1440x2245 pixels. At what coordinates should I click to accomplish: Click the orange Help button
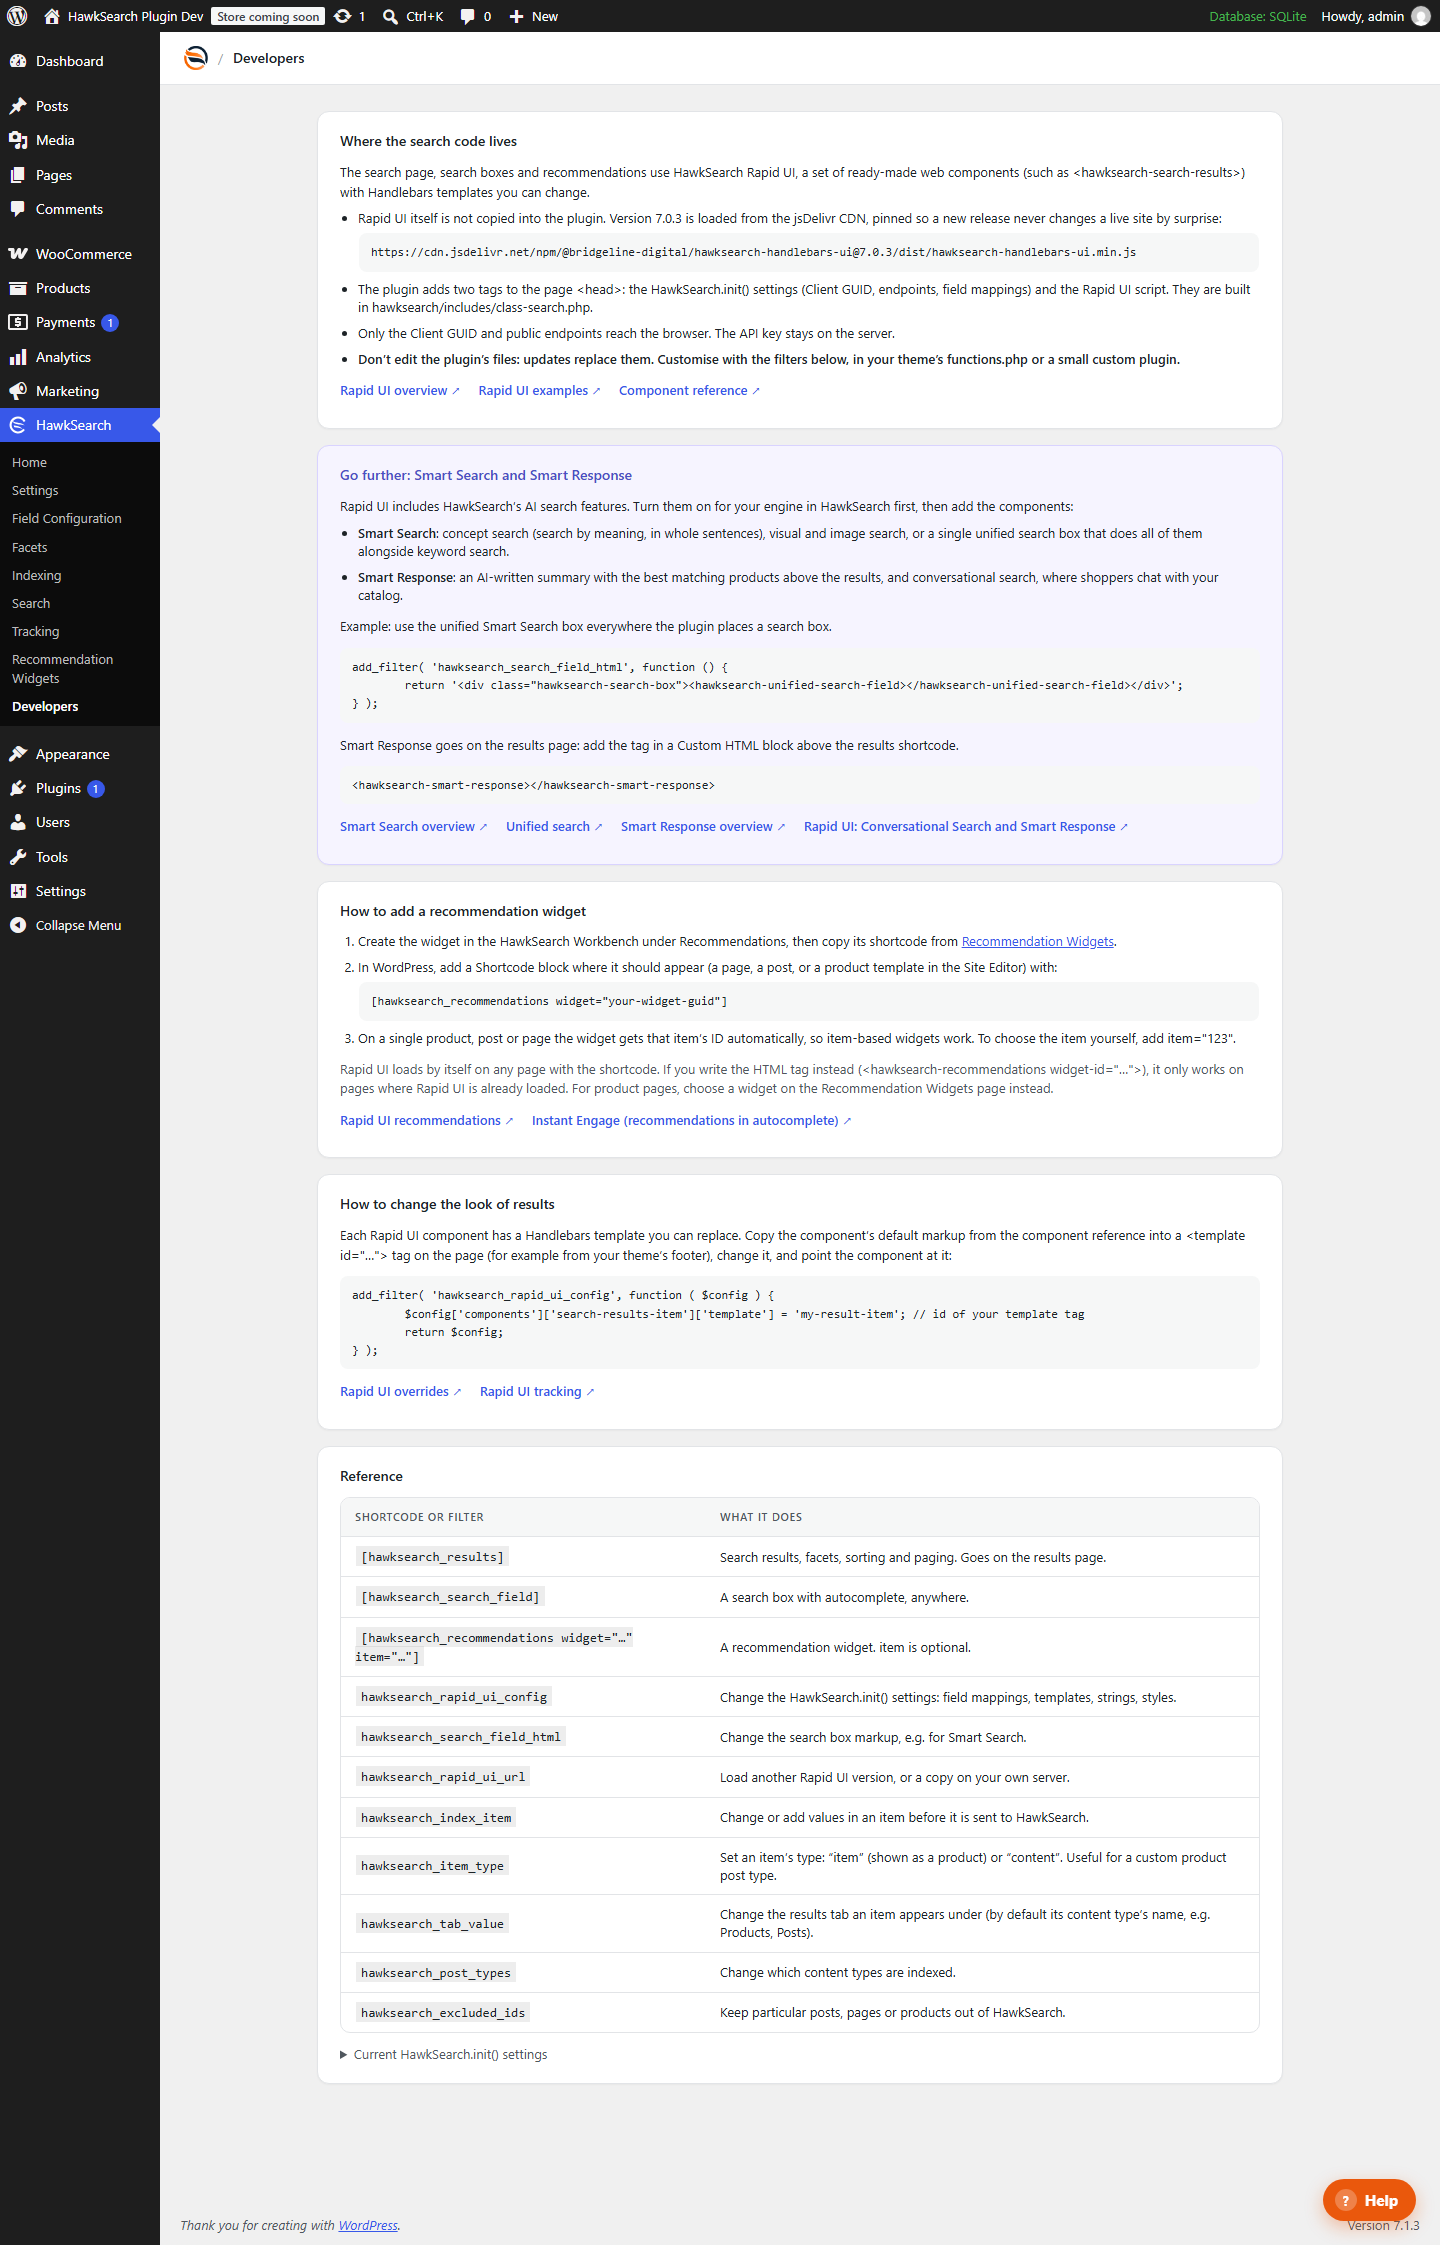pos(1369,2200)
